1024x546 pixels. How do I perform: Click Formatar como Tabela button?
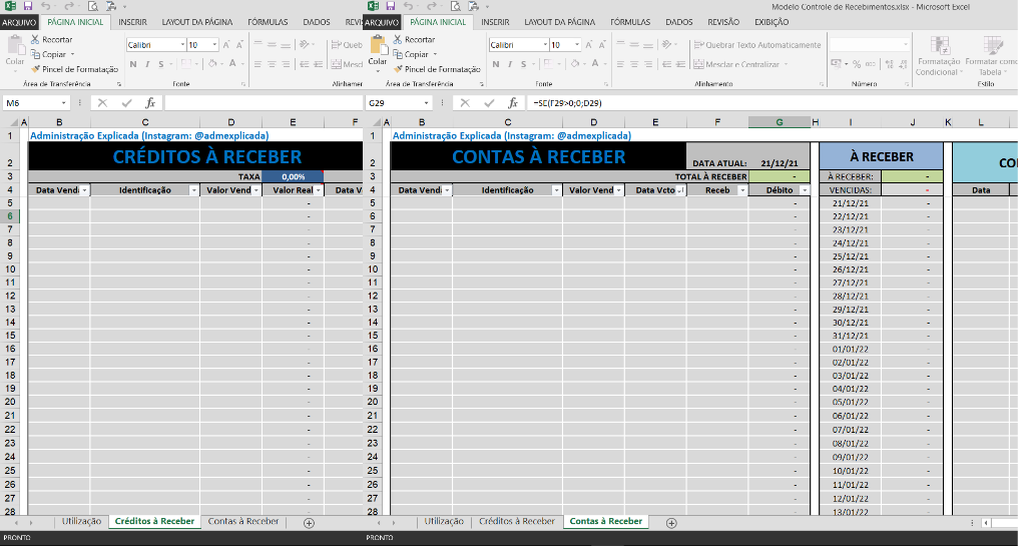tap(991, 56)
